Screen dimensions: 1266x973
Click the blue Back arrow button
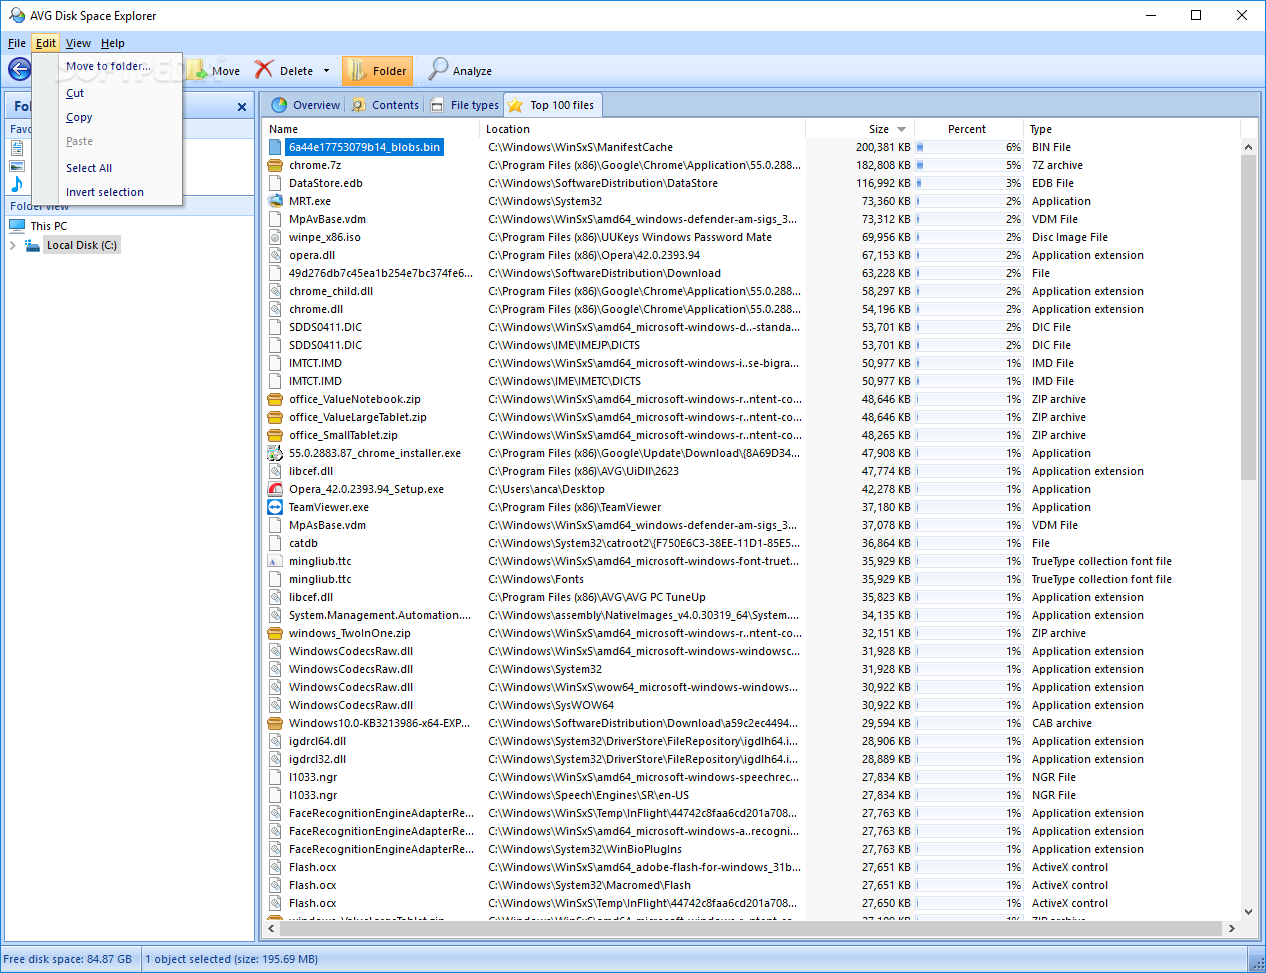19,69
